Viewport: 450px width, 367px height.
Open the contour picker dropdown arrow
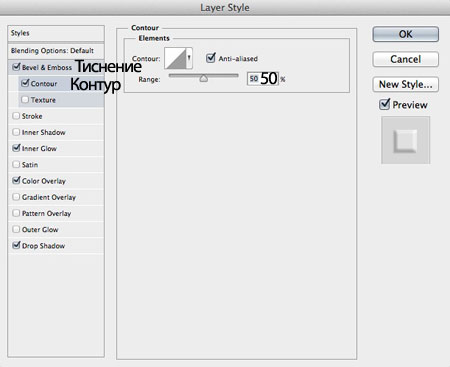[x=189, y=58]
